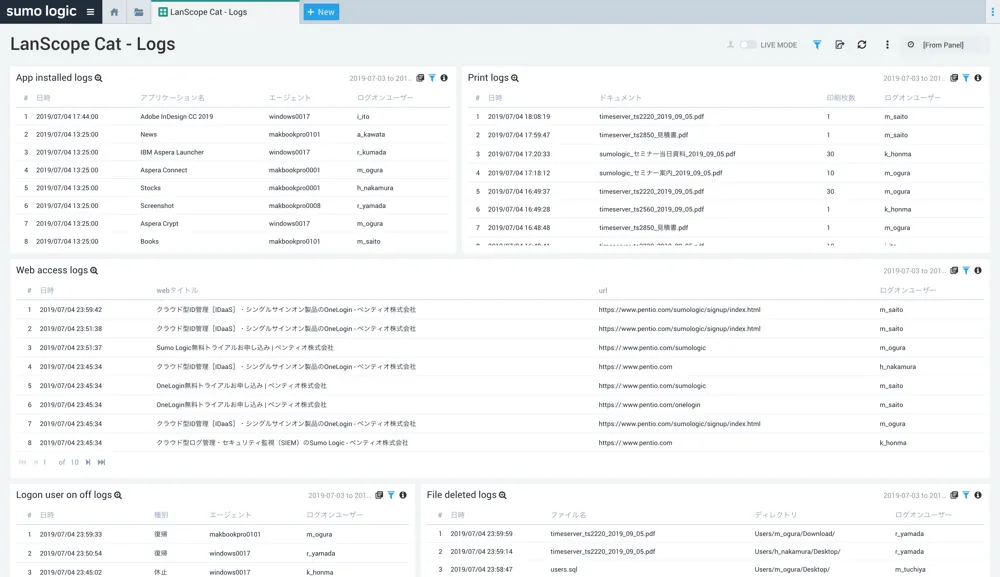Click Print logs copy panel icon
Image resolution: width=1000 pixels, height=577 pixels.
tap(953, 78)
